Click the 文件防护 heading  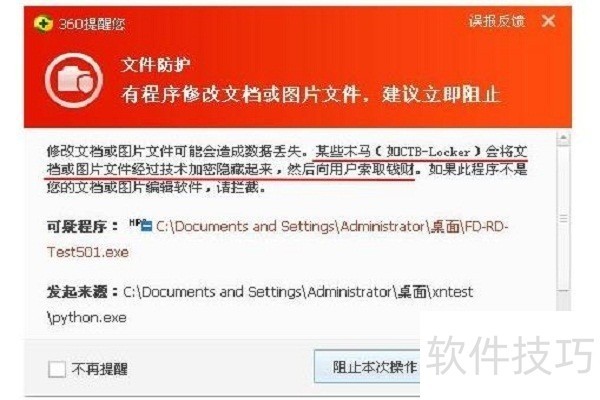pos(155,65)
